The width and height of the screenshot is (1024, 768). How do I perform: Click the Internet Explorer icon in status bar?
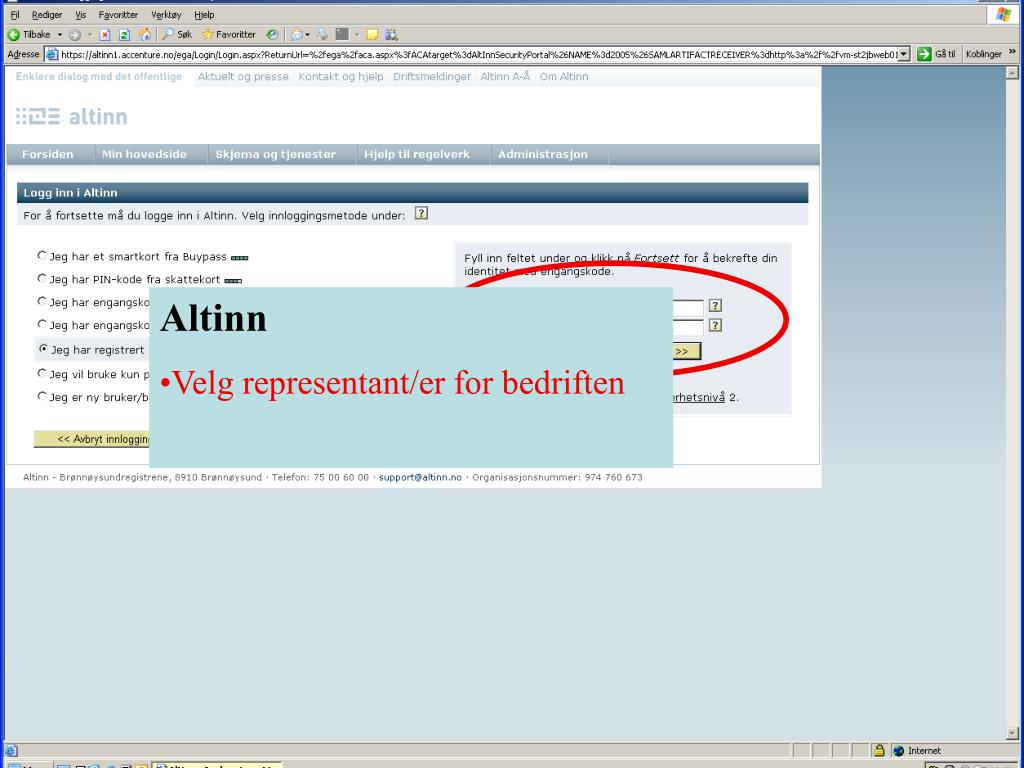[11, 751]
